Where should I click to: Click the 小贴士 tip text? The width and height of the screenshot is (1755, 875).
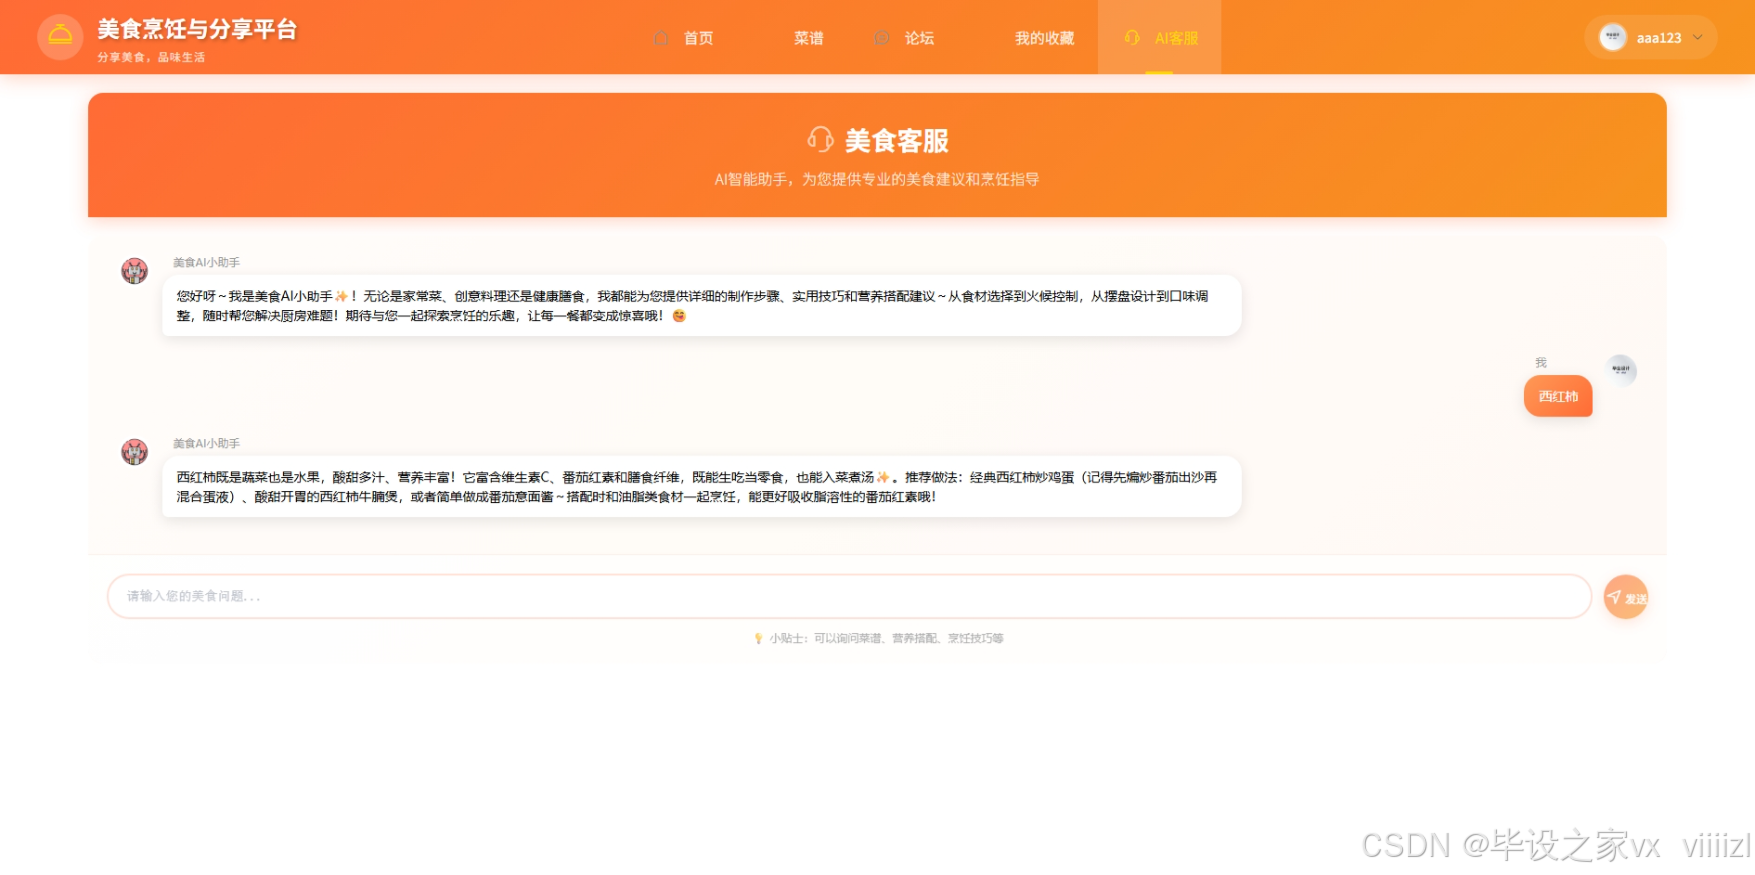coord(887,638)
